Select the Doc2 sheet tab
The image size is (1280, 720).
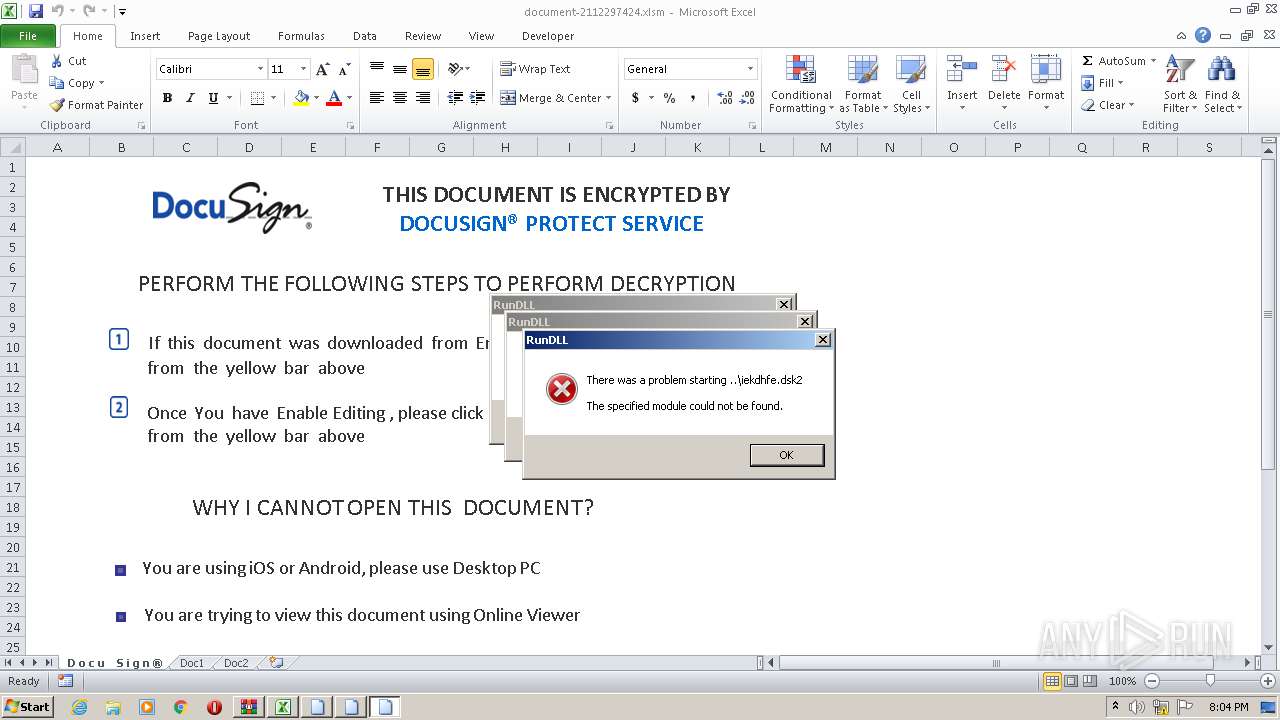(x=236, y=663)
